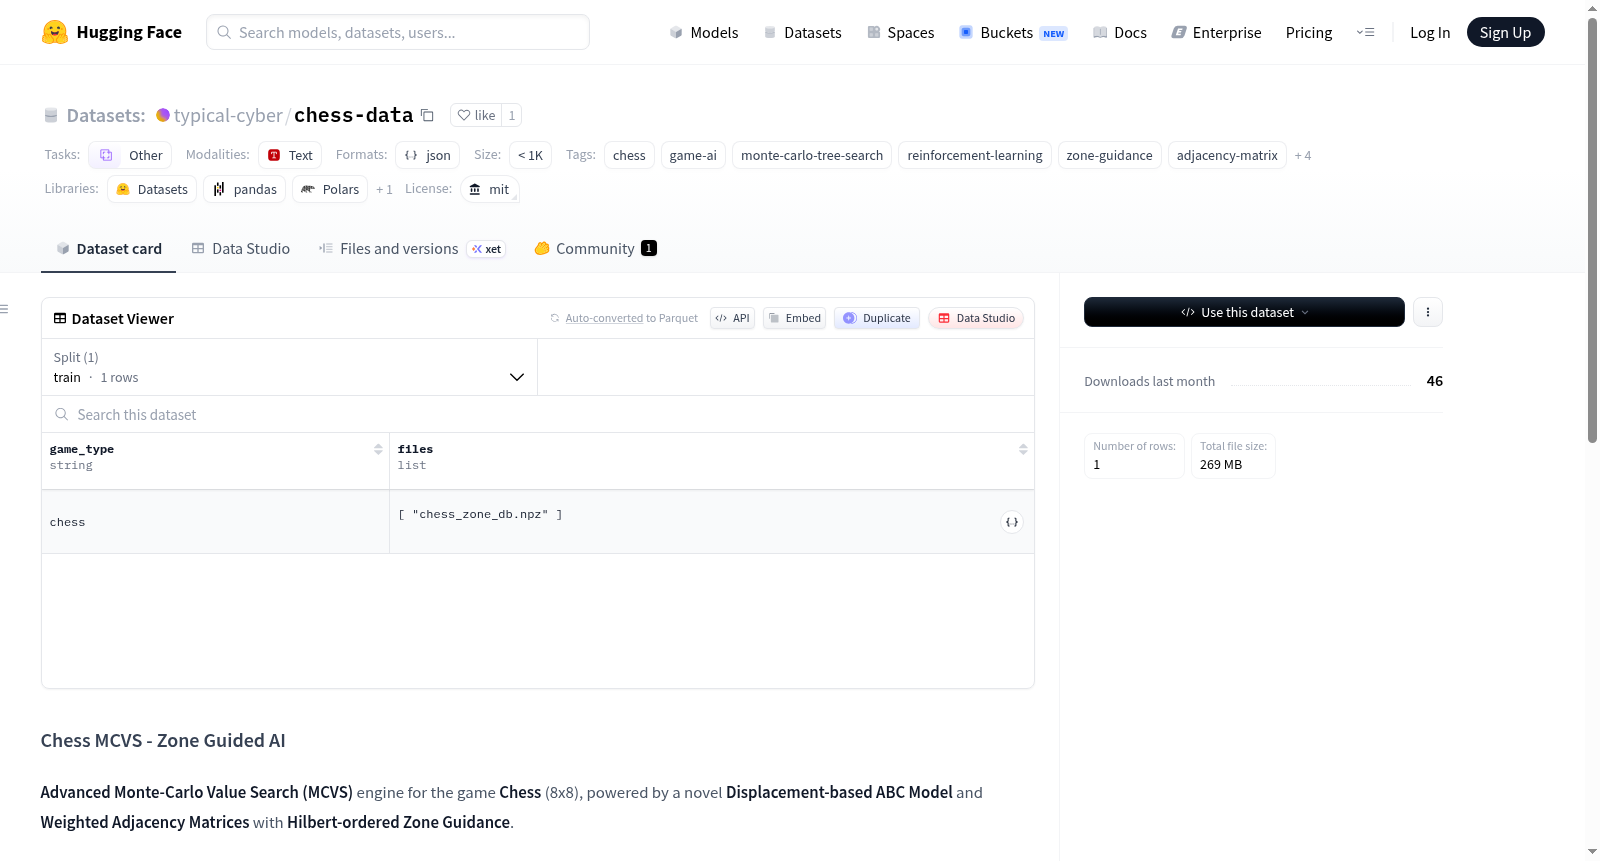Focus the Search this dataset field

pyautogui.click(x=538, y=414)
